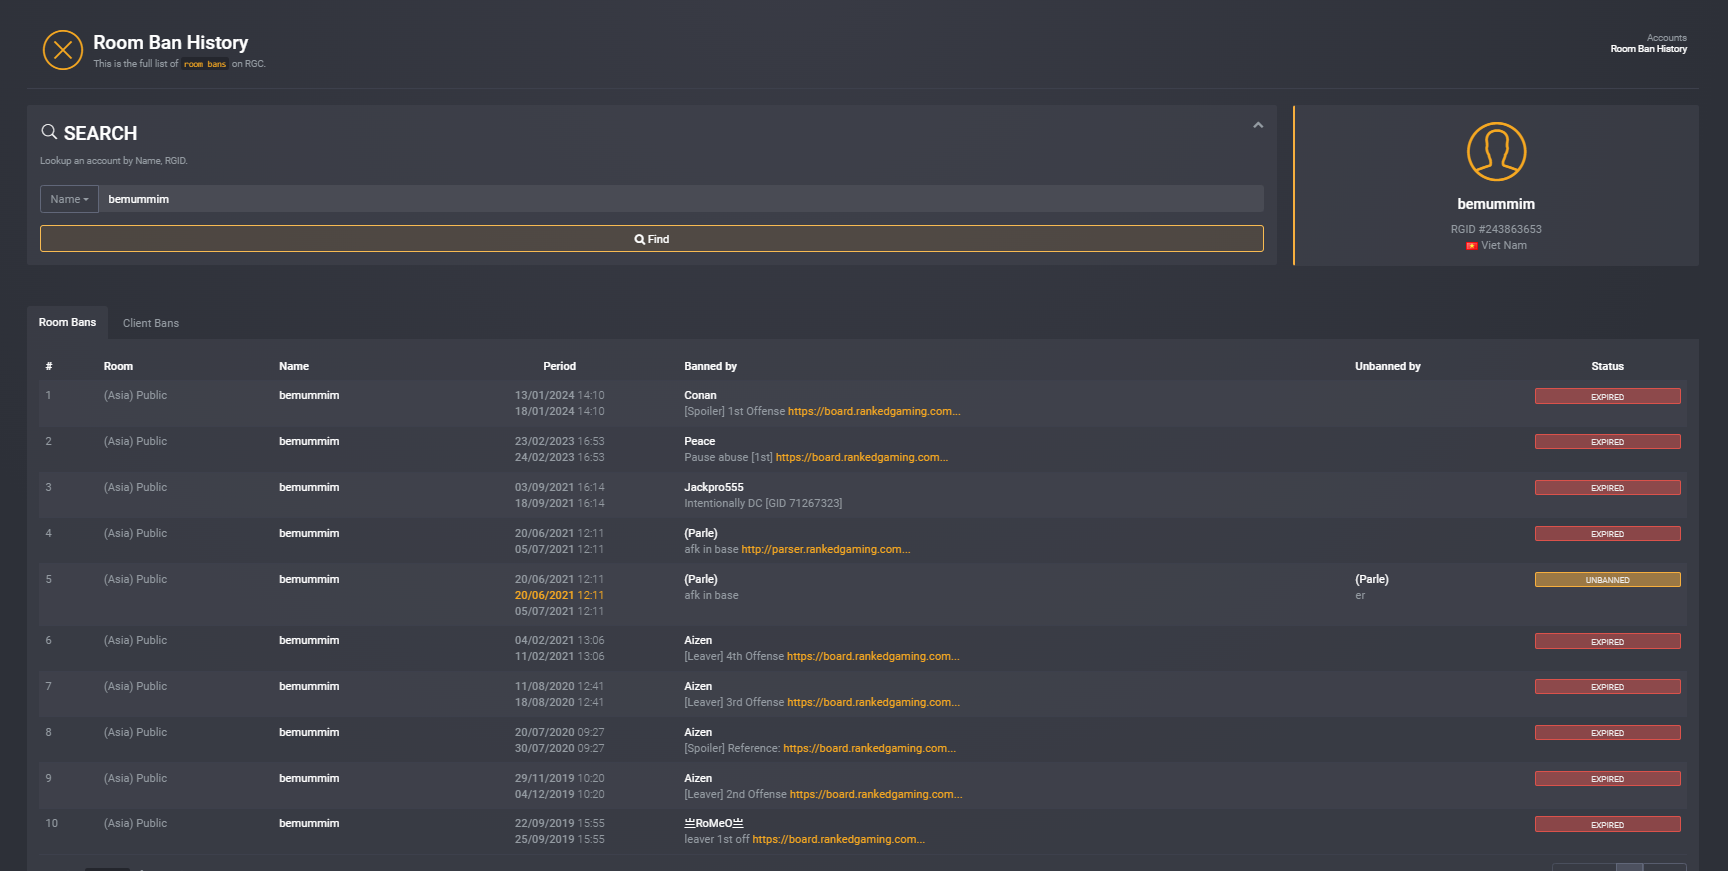Open the 'room bans' link in subtitle
1728x871 pixels.
coord(205,64)
